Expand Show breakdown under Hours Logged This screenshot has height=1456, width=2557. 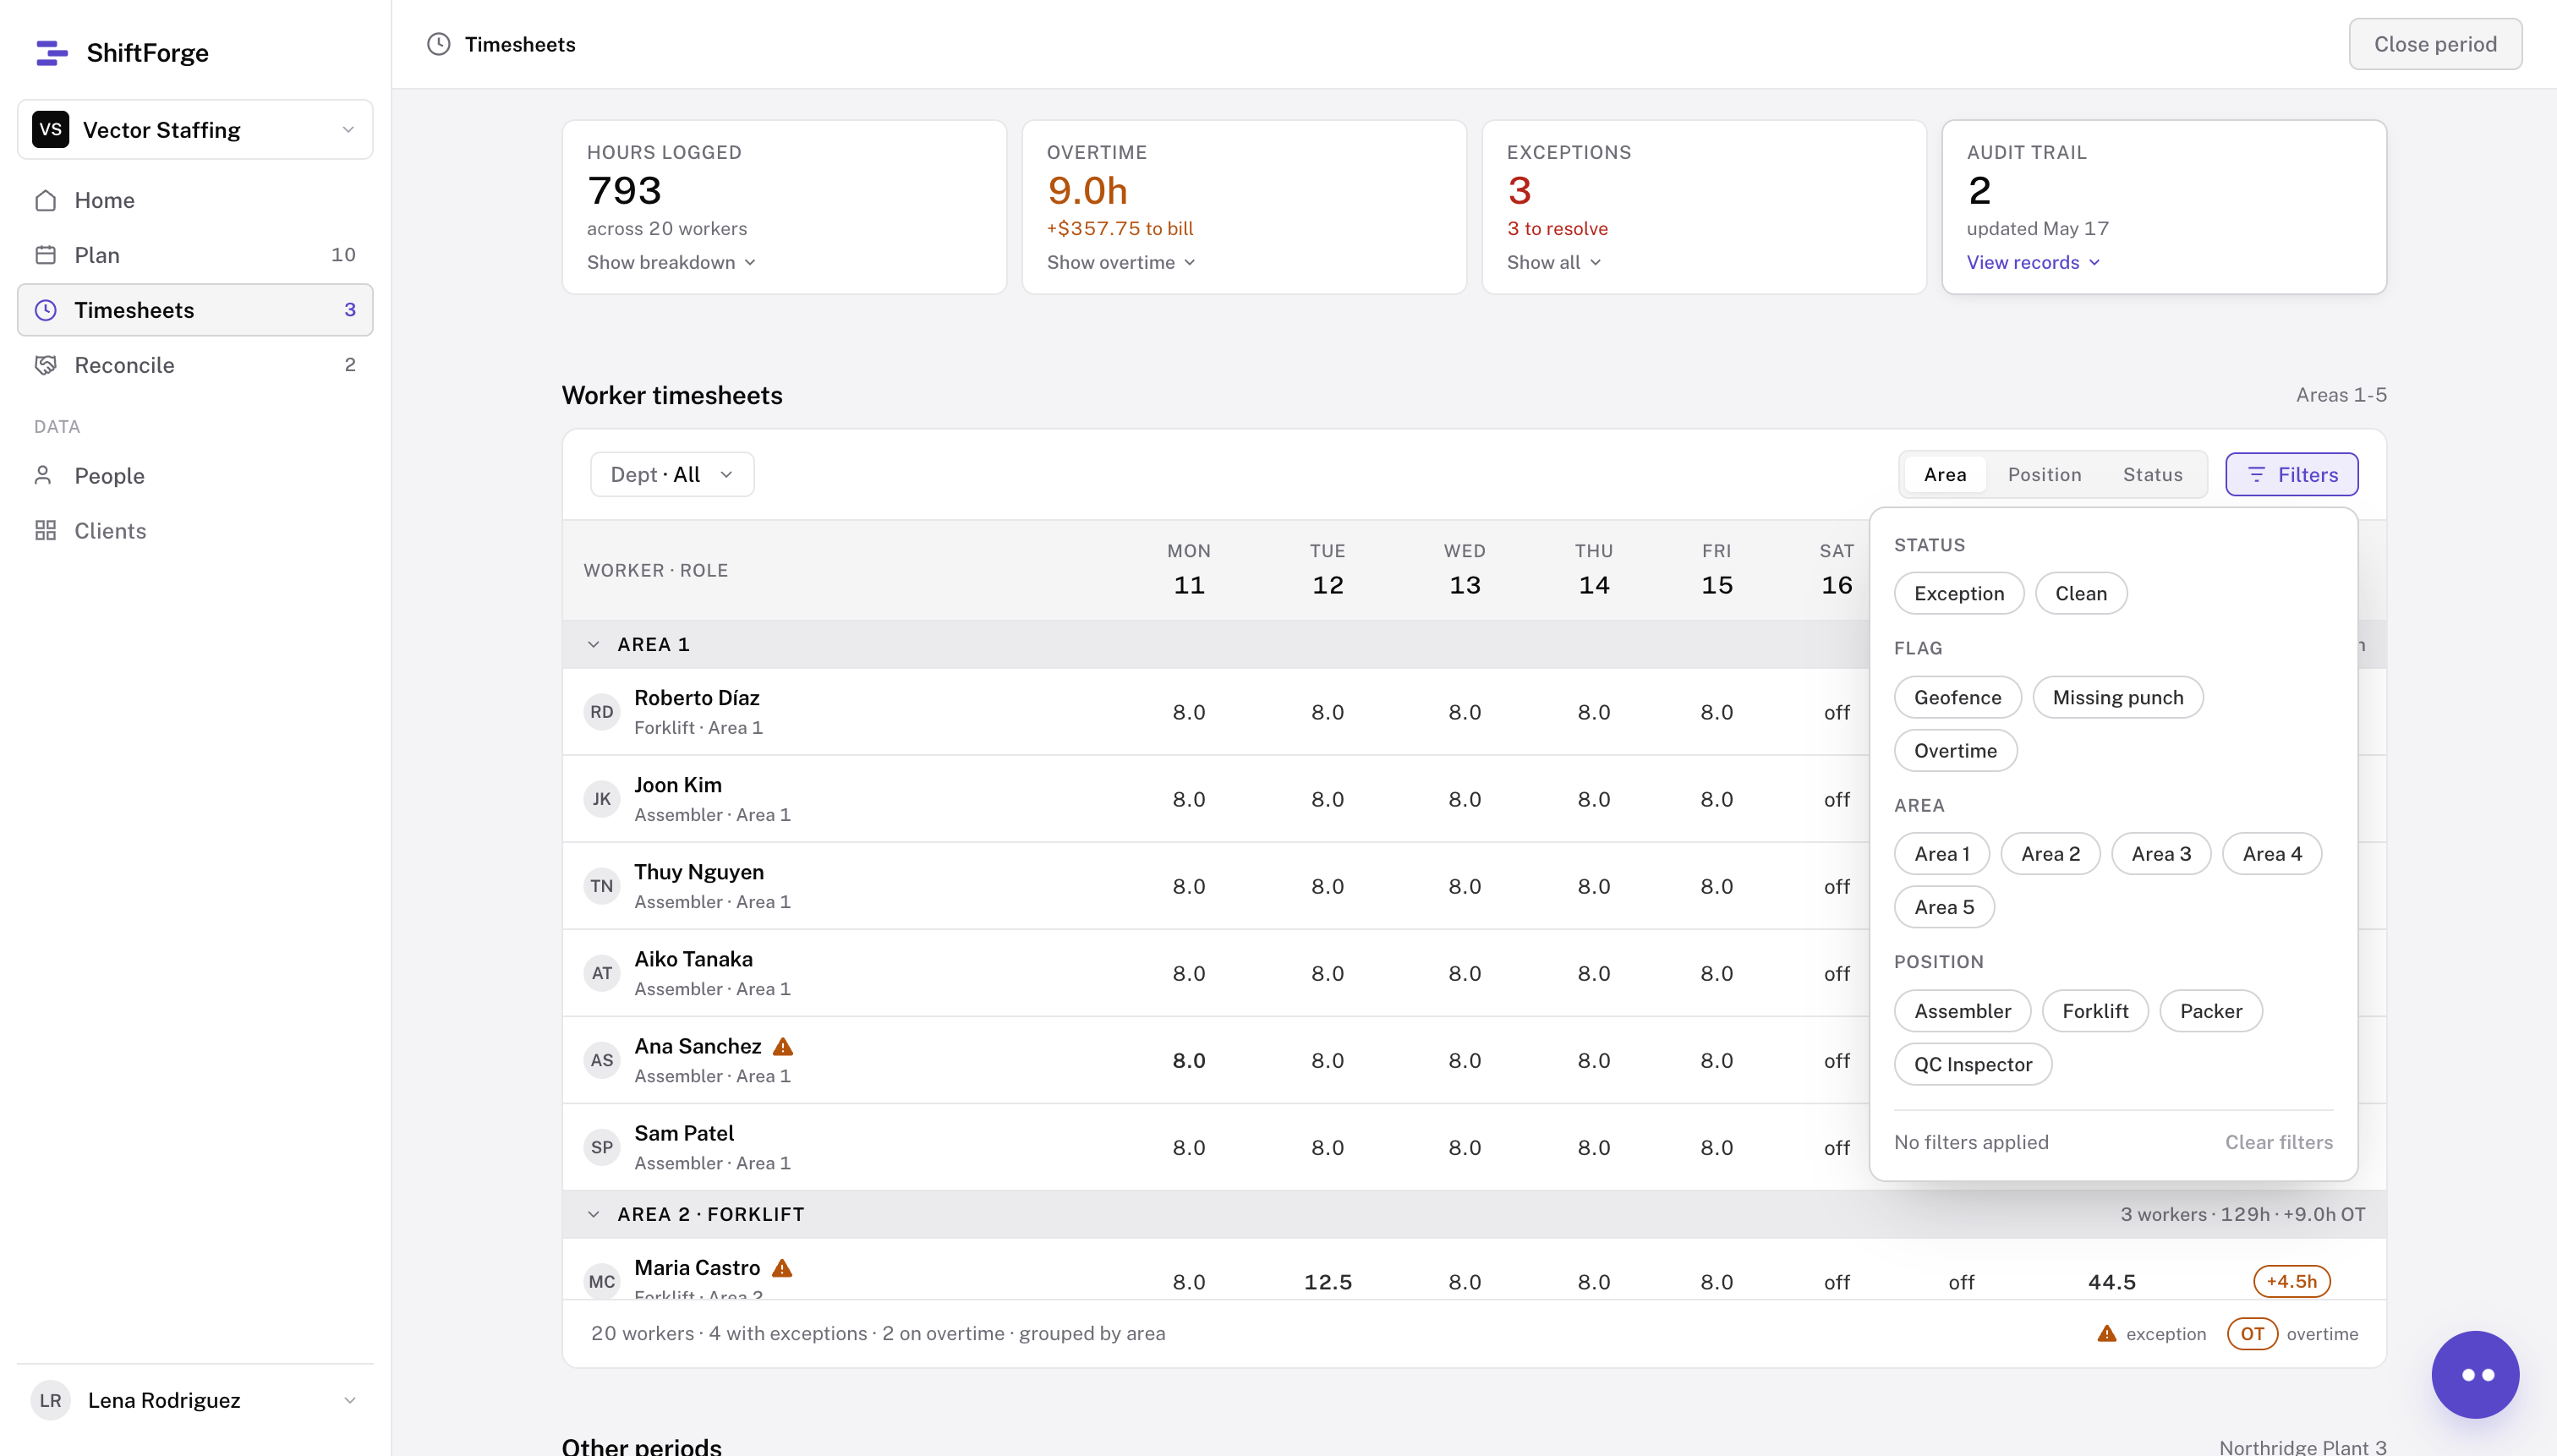(x=671, y=262)
